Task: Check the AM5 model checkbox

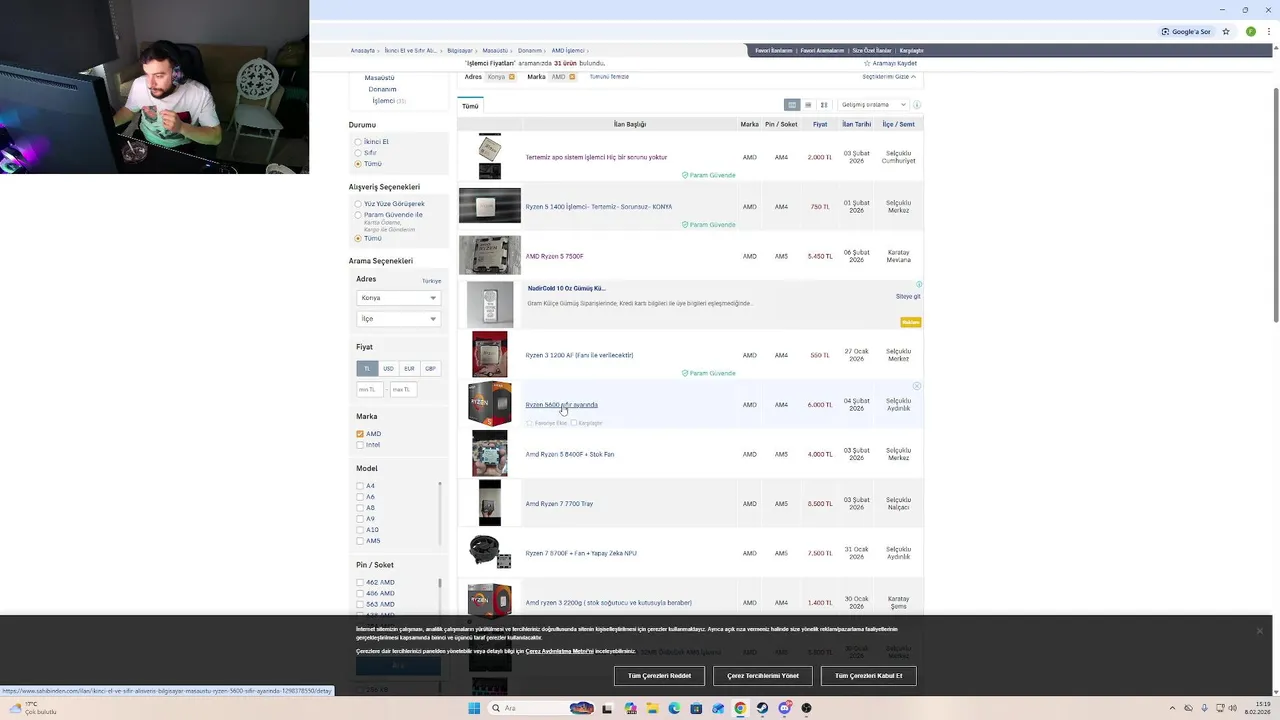Action: [360, 541]
